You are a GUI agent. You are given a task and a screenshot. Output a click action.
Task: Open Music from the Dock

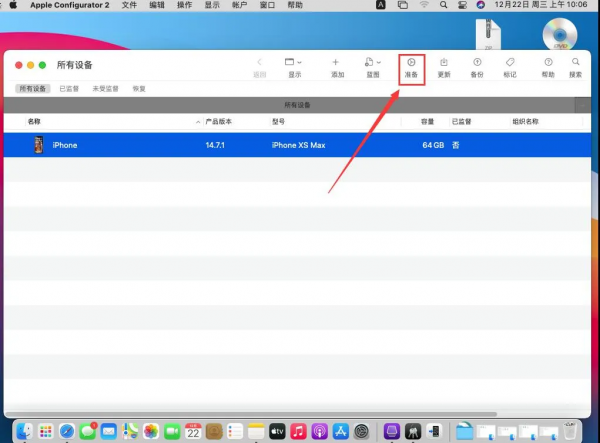tap(298, 432)
